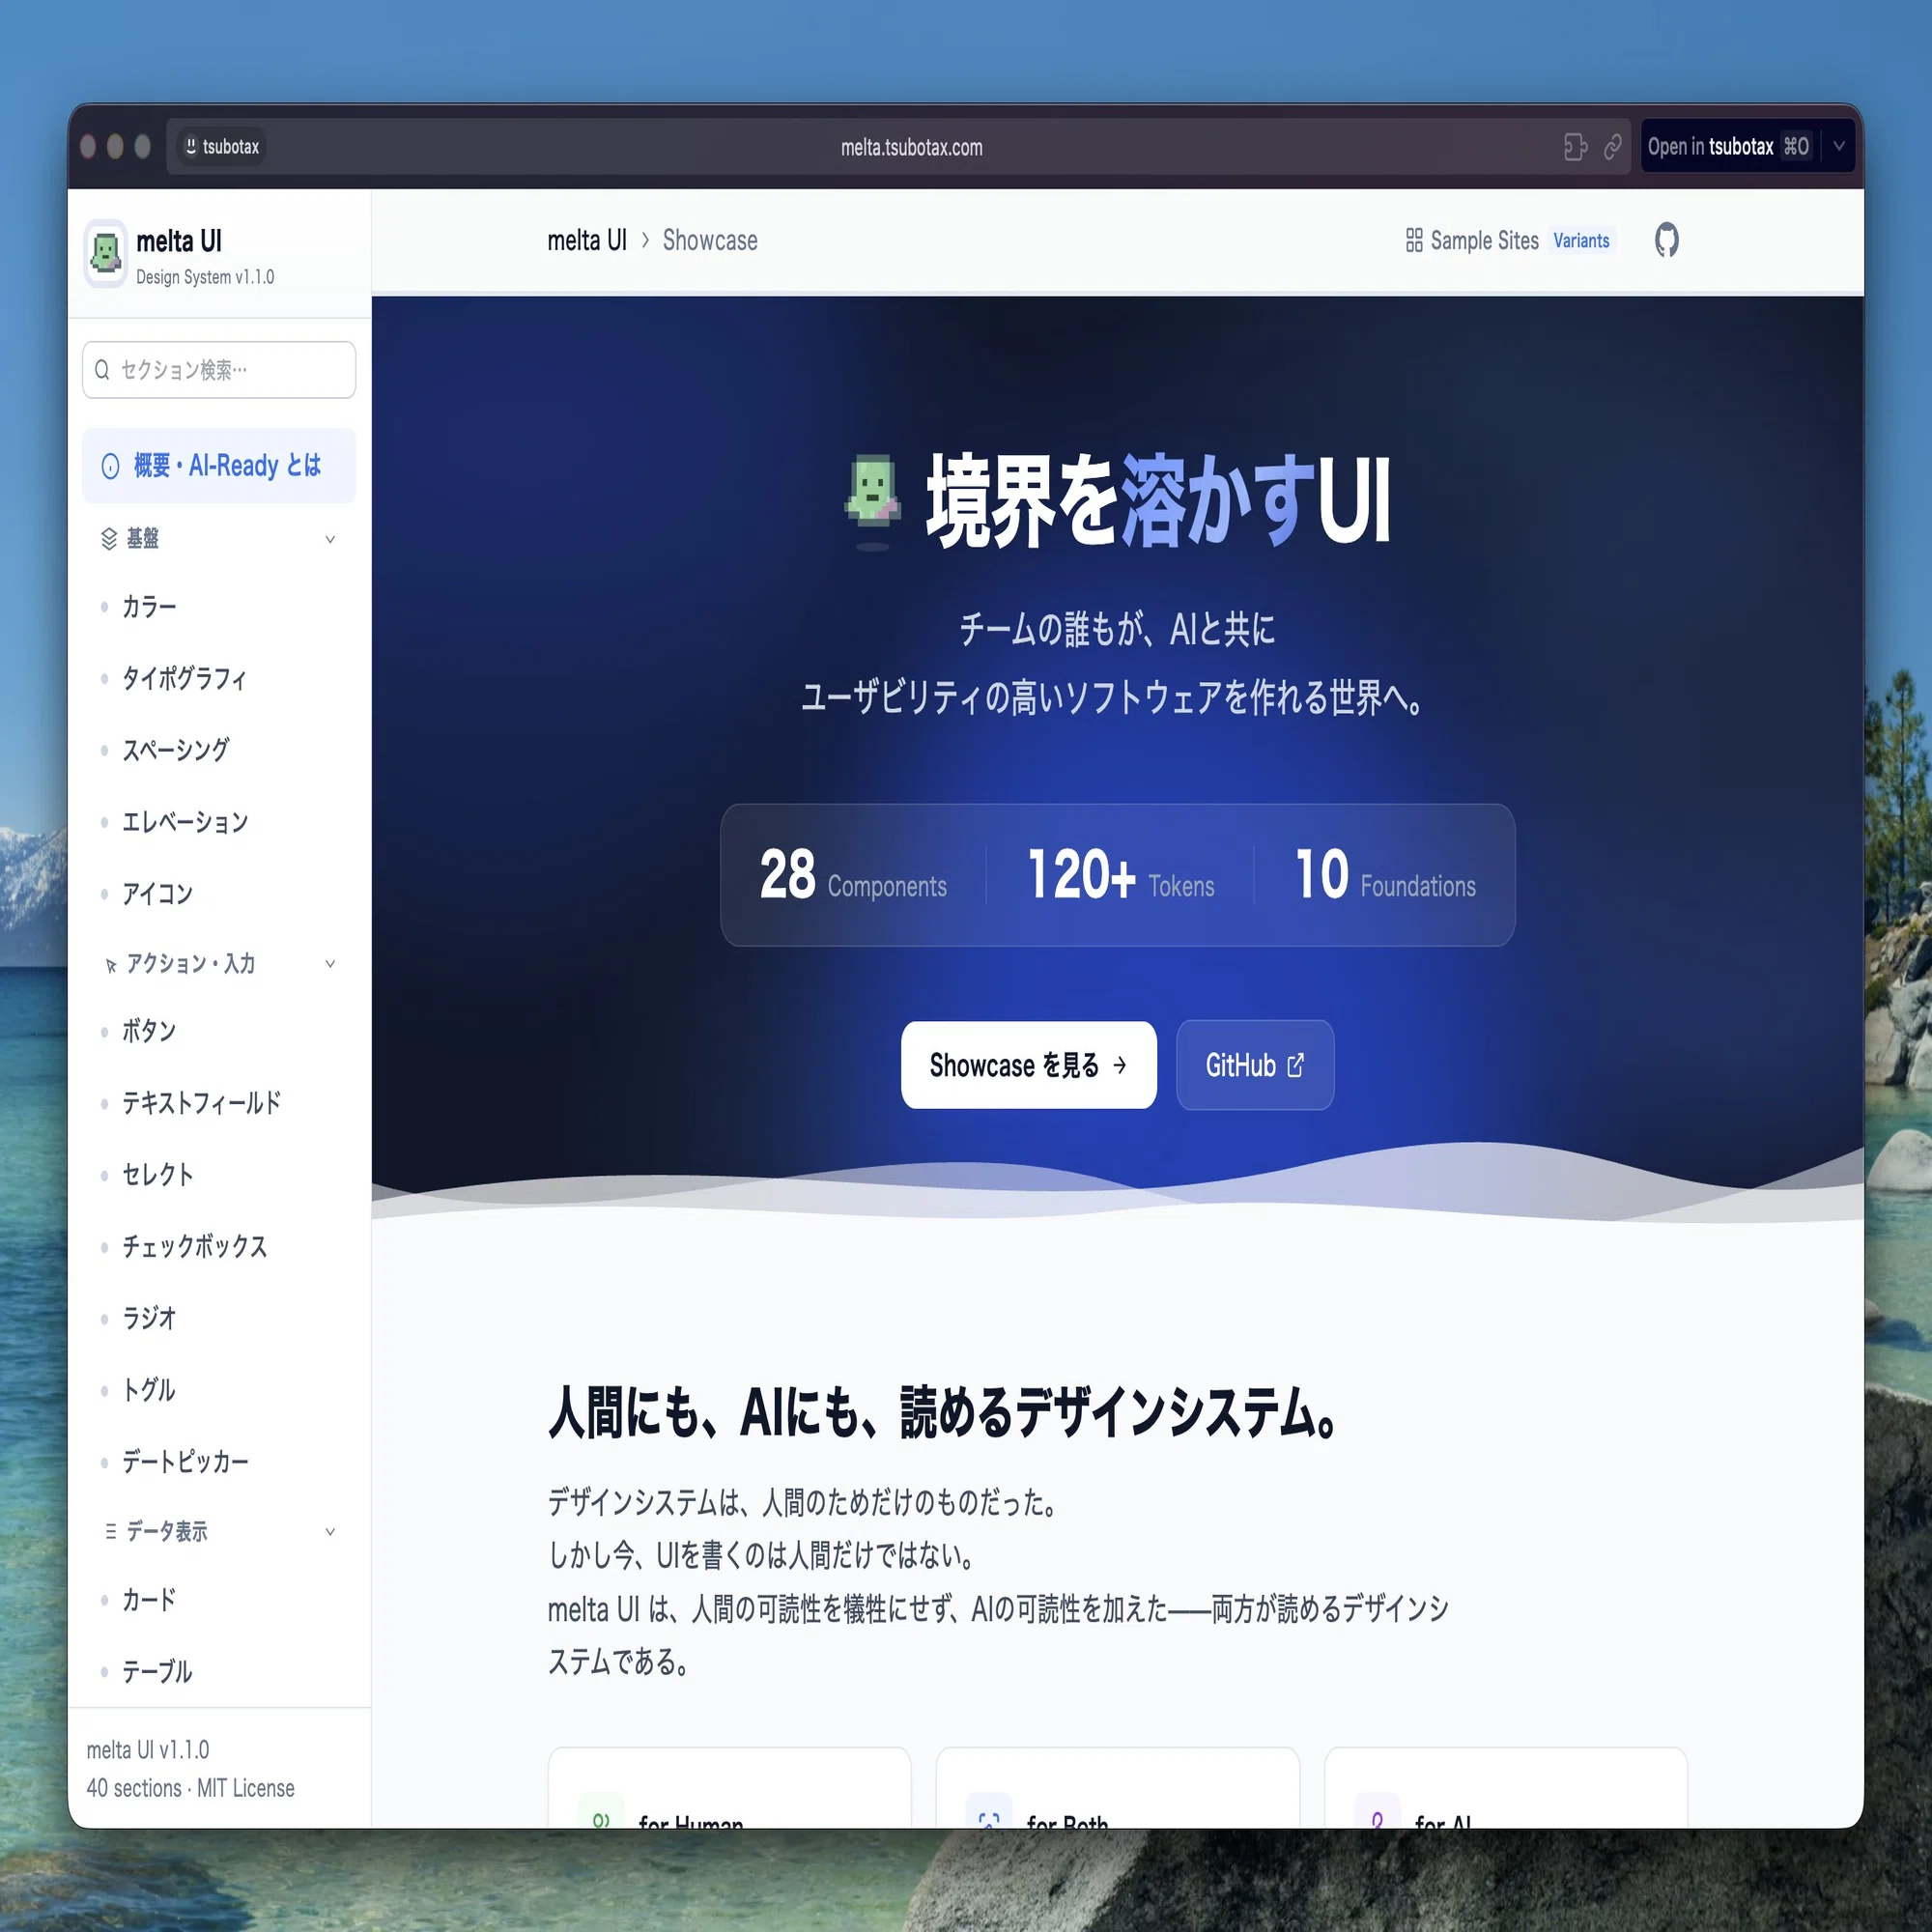Click the 28 Components stat

click(x=853, y=875)
